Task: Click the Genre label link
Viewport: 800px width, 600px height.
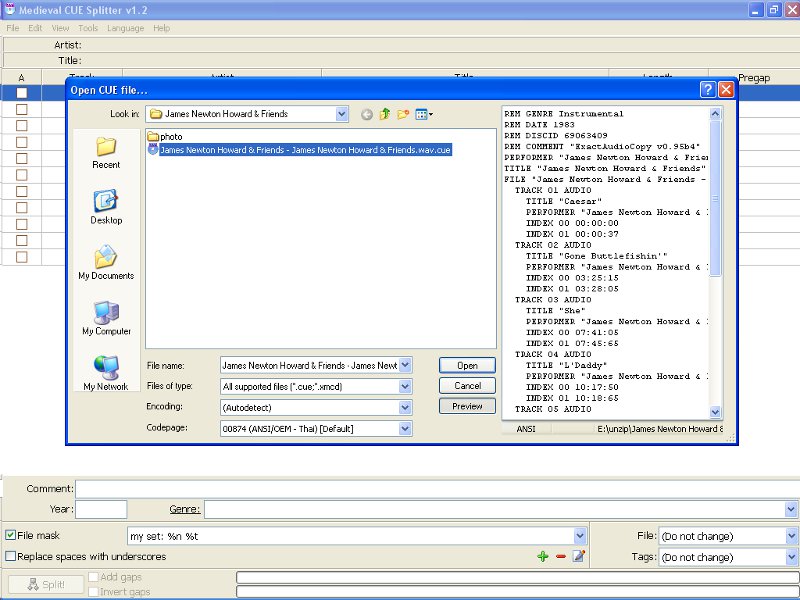Action: point(185,509)
